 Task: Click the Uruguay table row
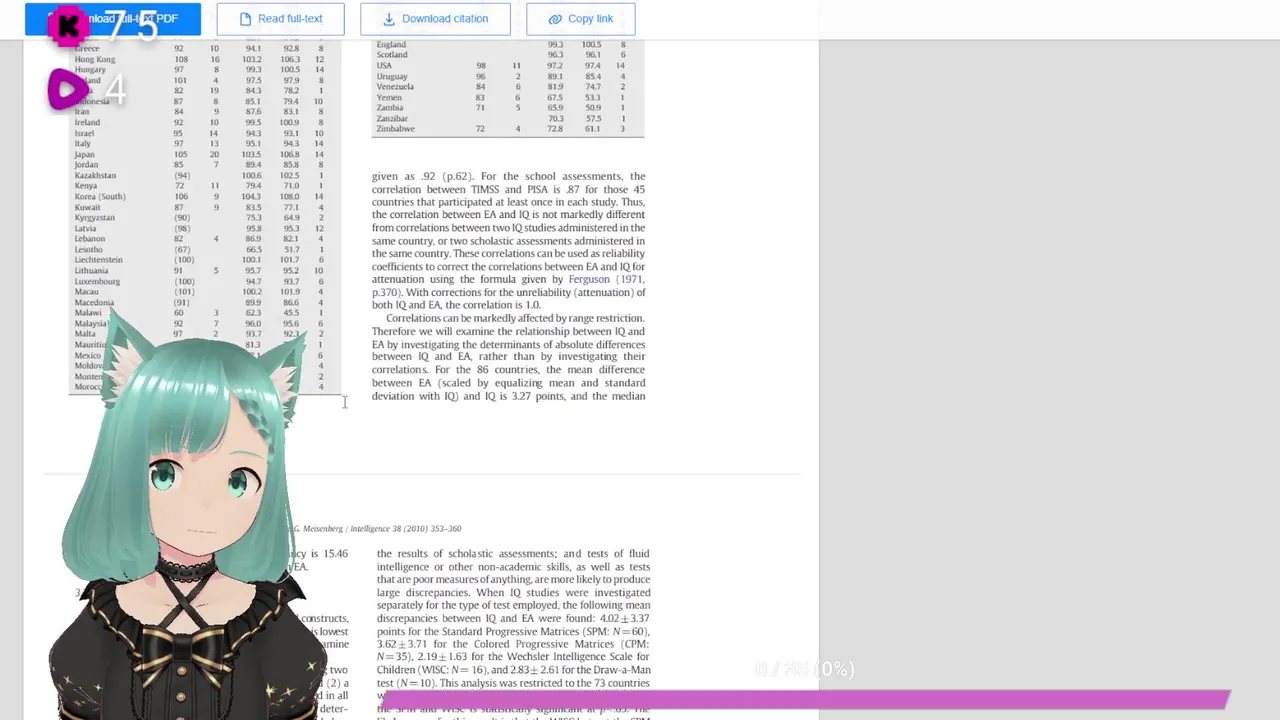(x=501, y=76)
